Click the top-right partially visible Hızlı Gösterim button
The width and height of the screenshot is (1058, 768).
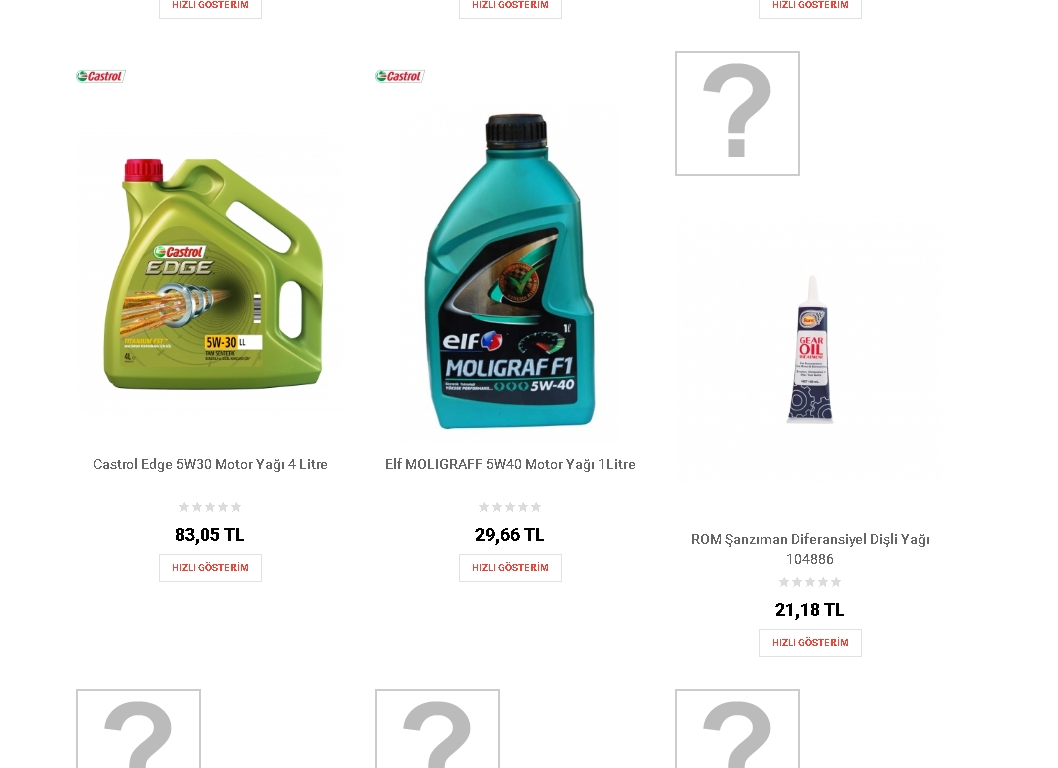[x=810, y=6]
